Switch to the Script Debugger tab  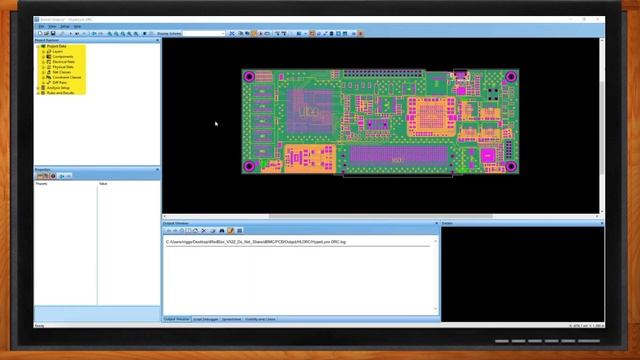(205, 319)
